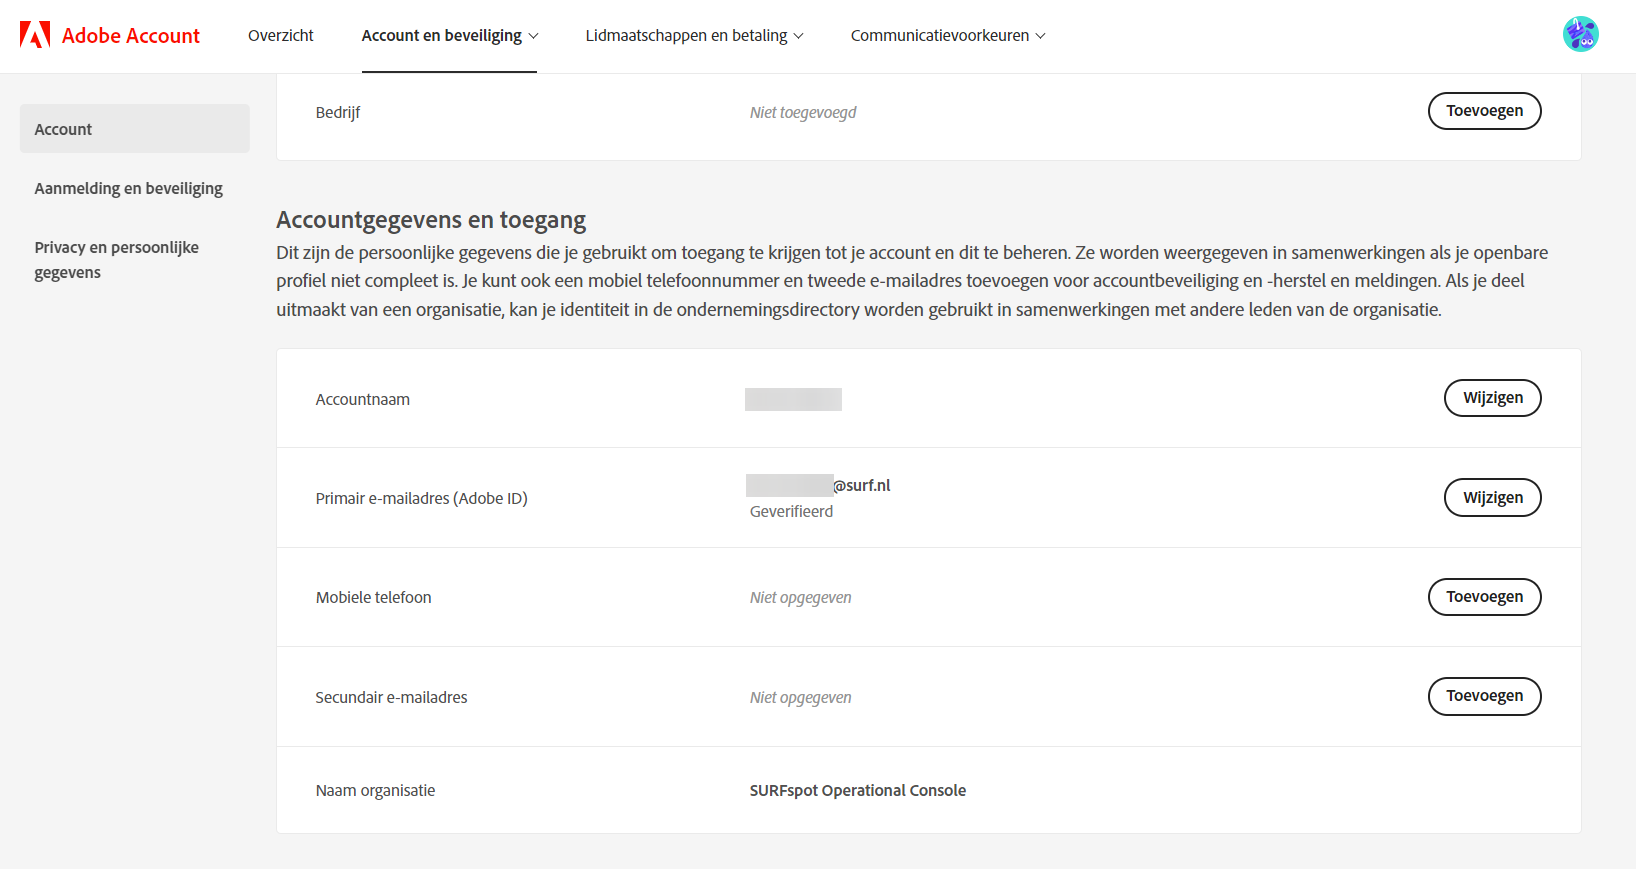Click the Bedrijf label

[x=338, y=112]
